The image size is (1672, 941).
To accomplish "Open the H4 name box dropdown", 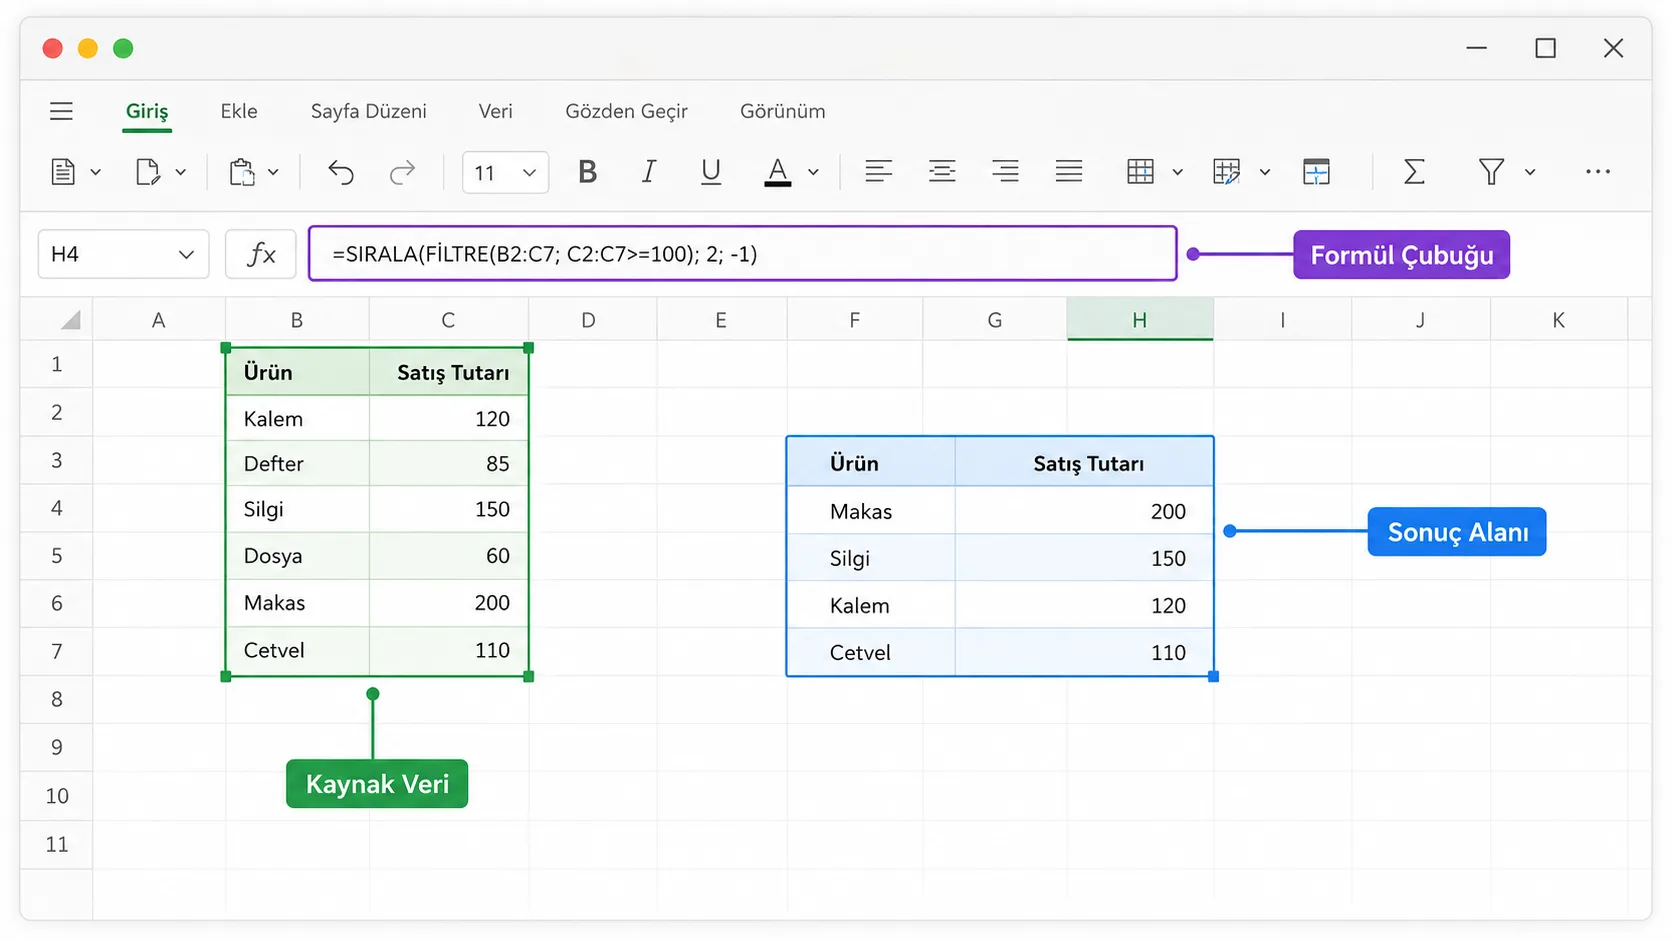I will 186,254.
